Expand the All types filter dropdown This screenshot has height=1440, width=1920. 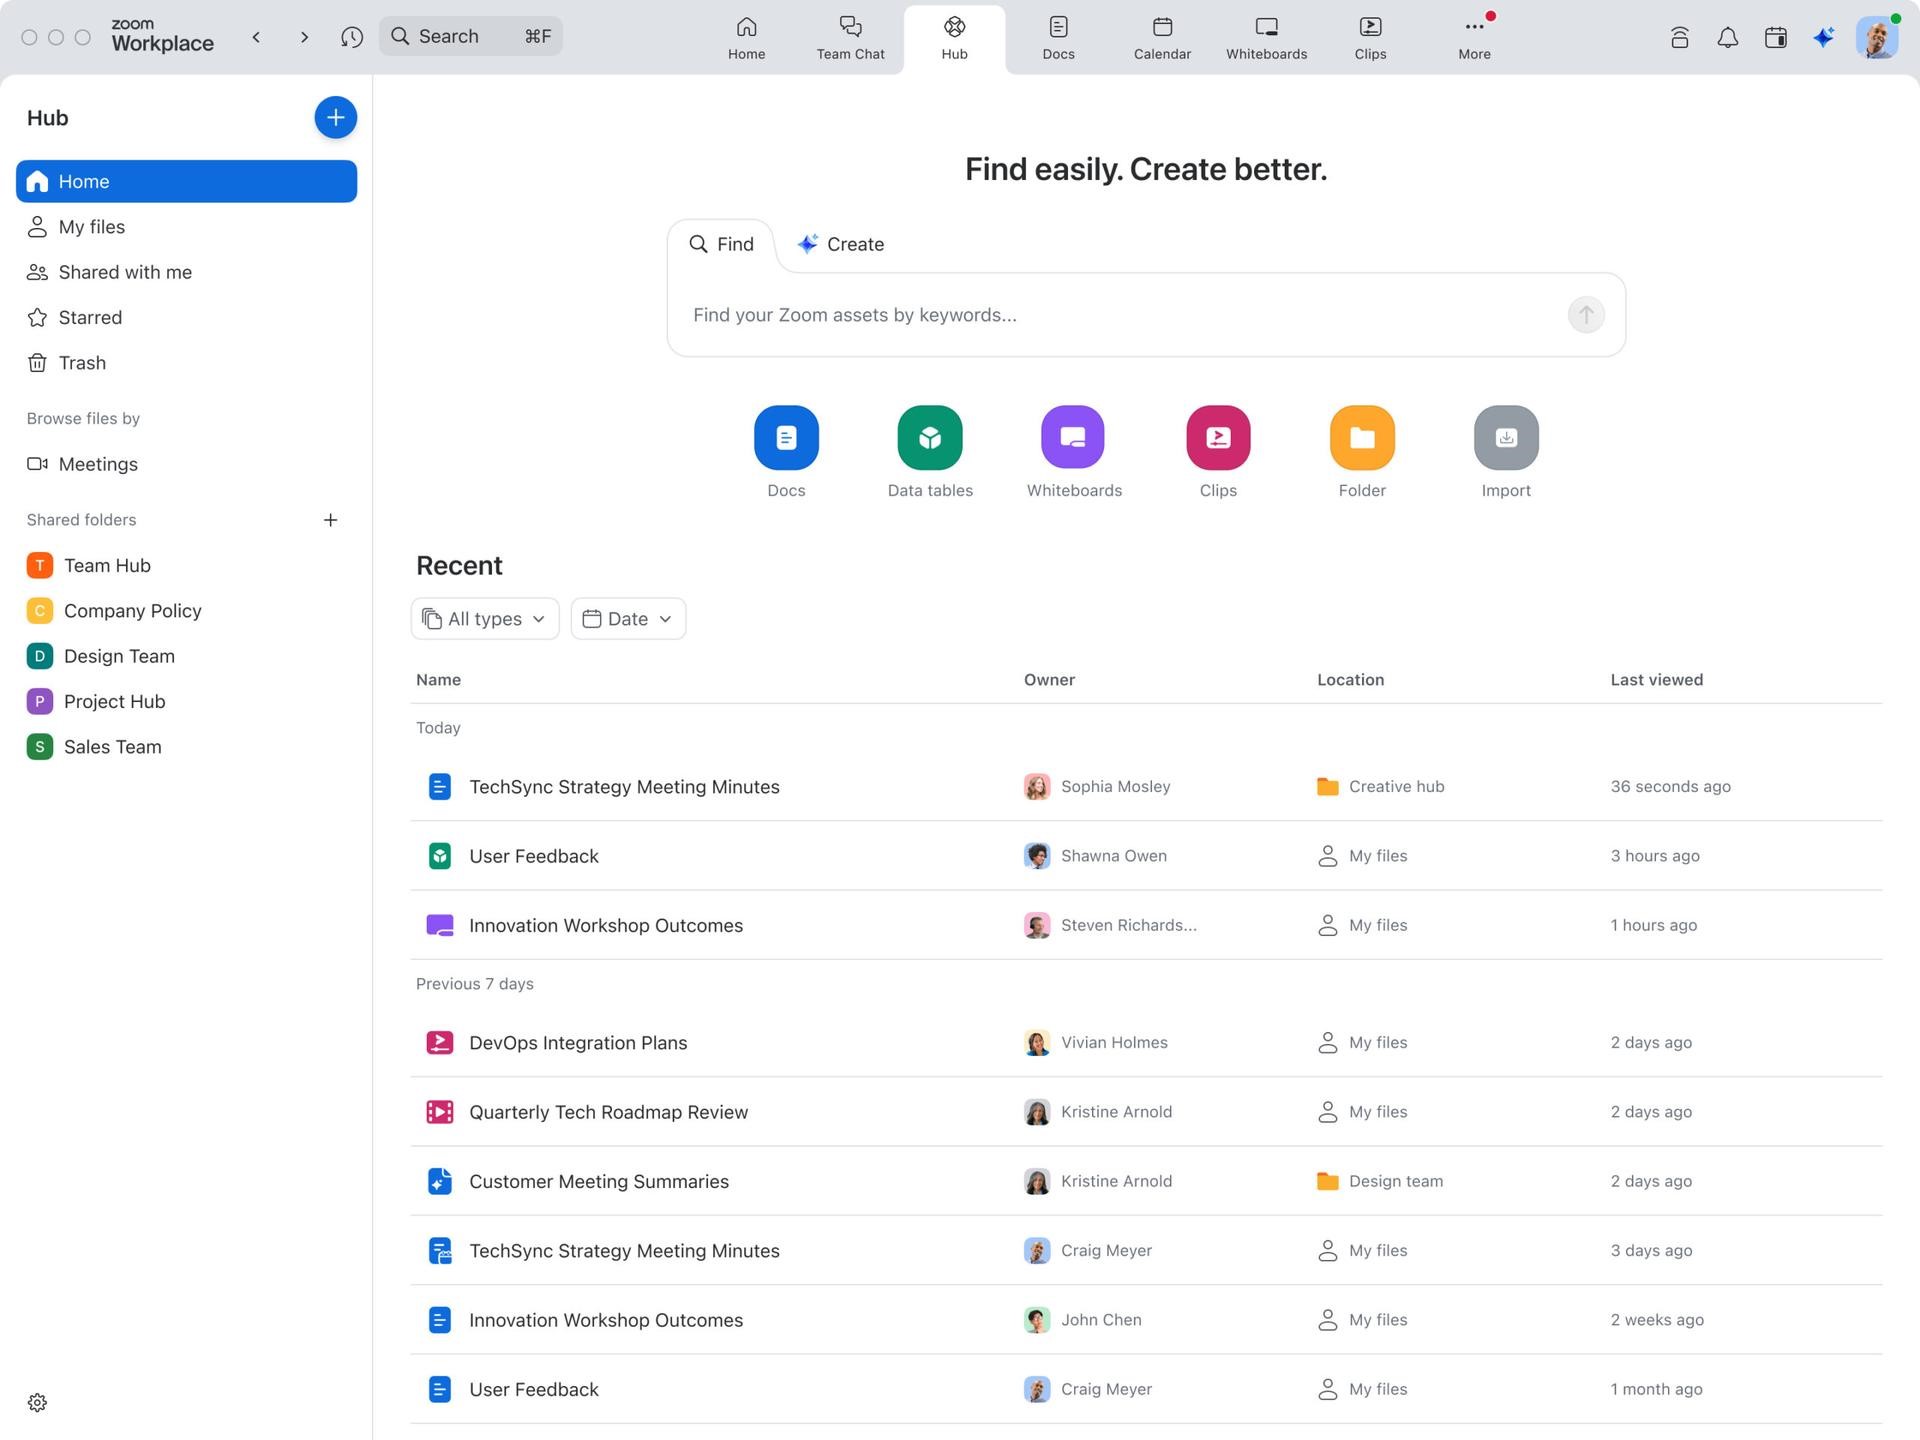(484, 619)
